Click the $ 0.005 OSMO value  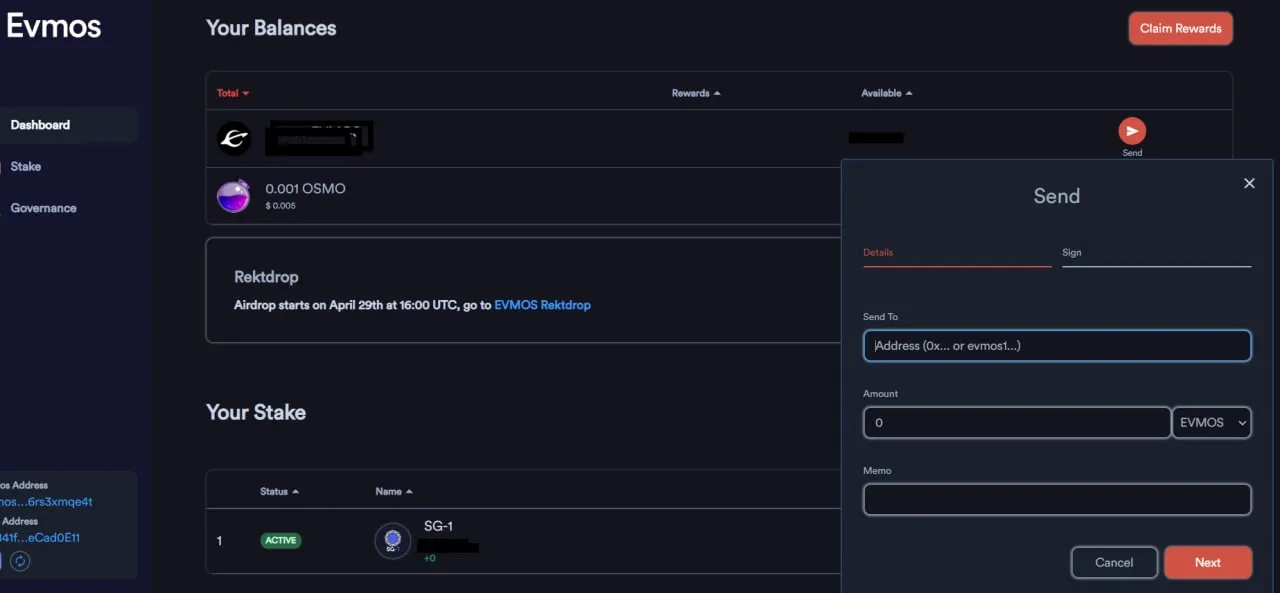coord(280,206)
